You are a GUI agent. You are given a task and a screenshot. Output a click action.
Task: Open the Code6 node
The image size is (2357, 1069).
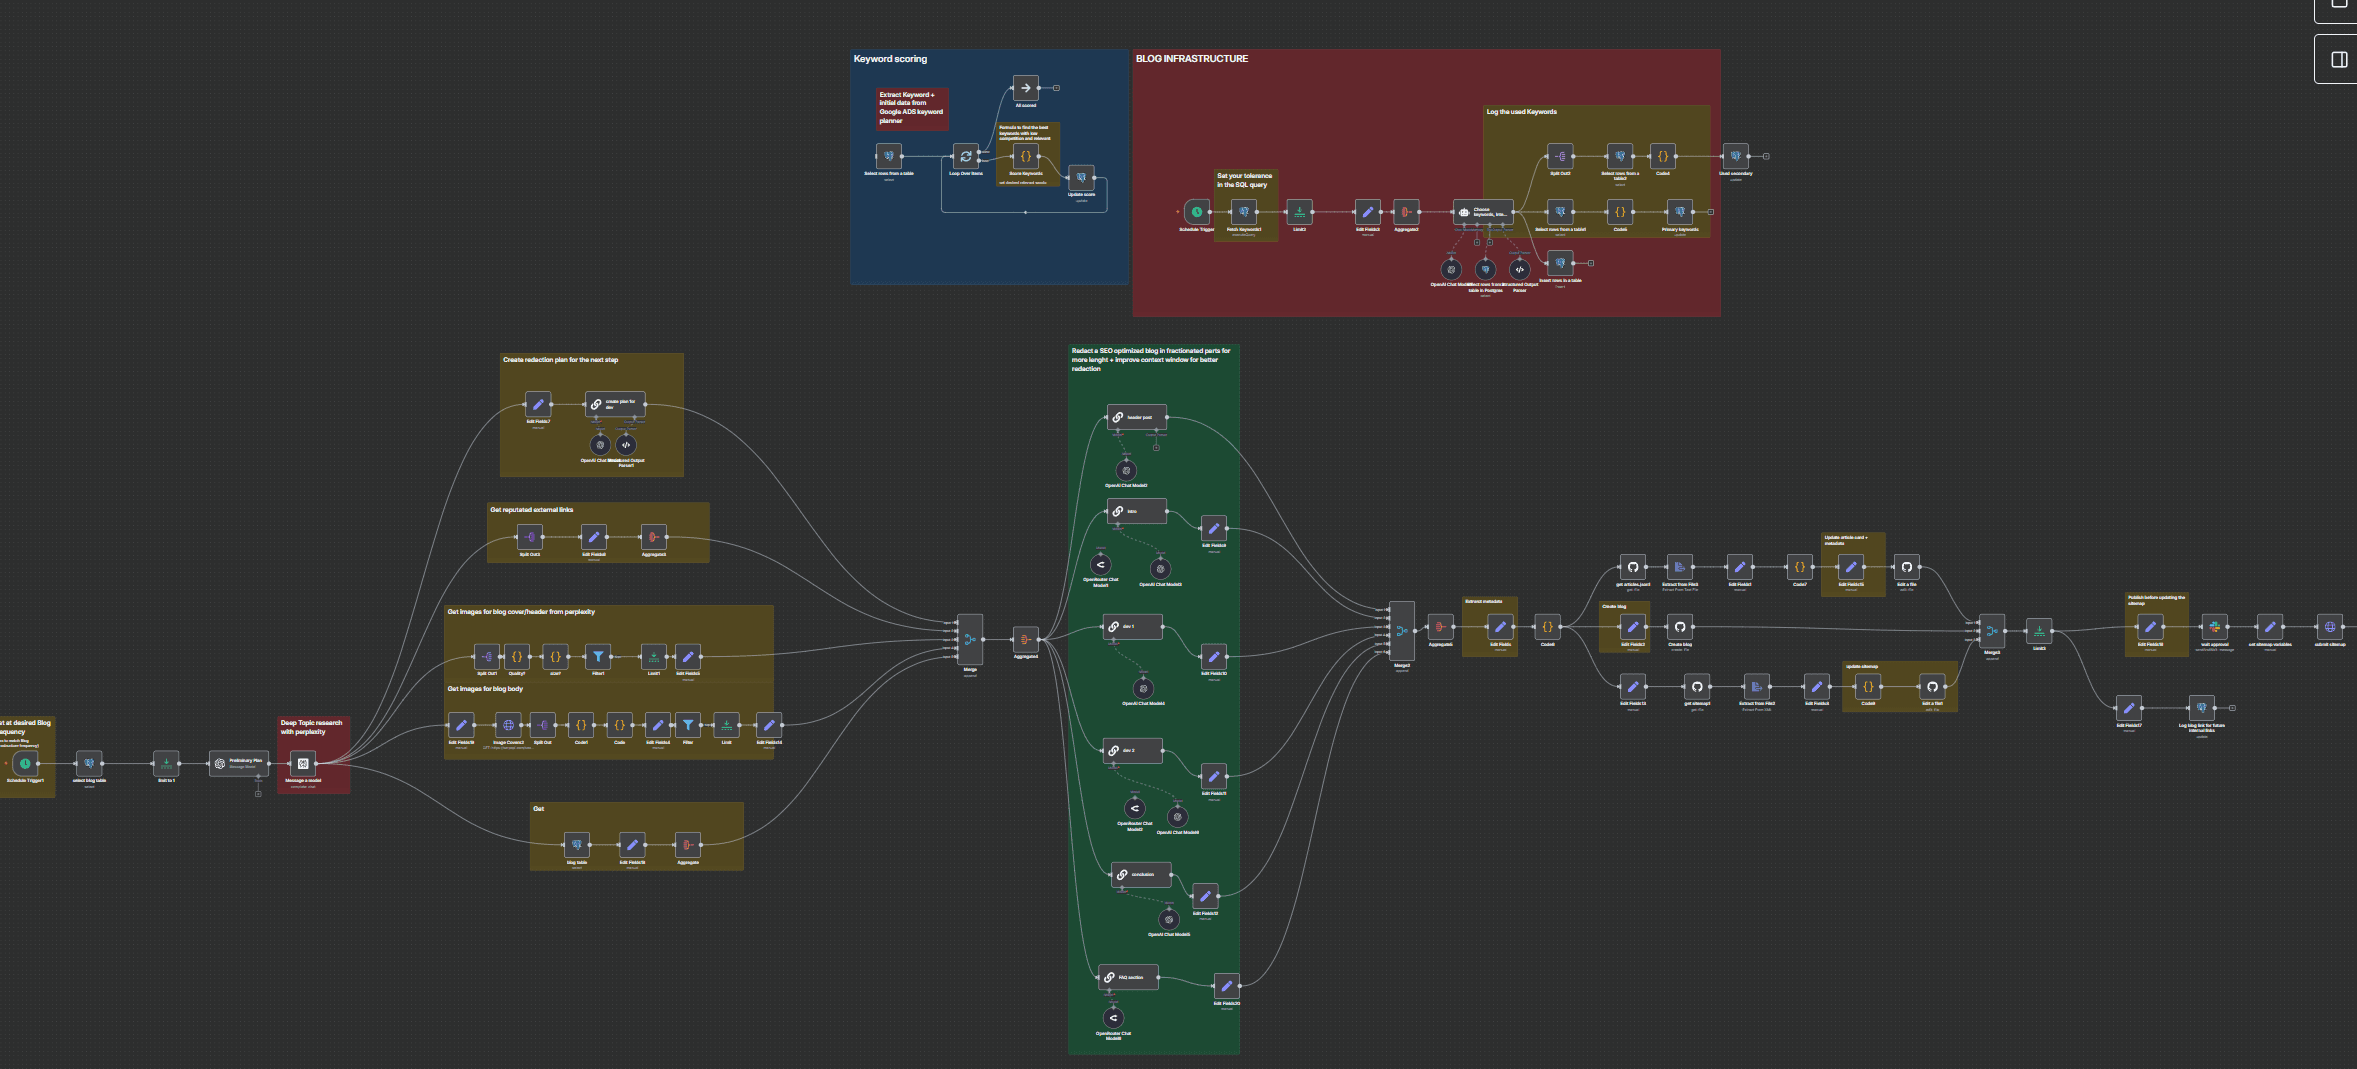point(1547,627)
